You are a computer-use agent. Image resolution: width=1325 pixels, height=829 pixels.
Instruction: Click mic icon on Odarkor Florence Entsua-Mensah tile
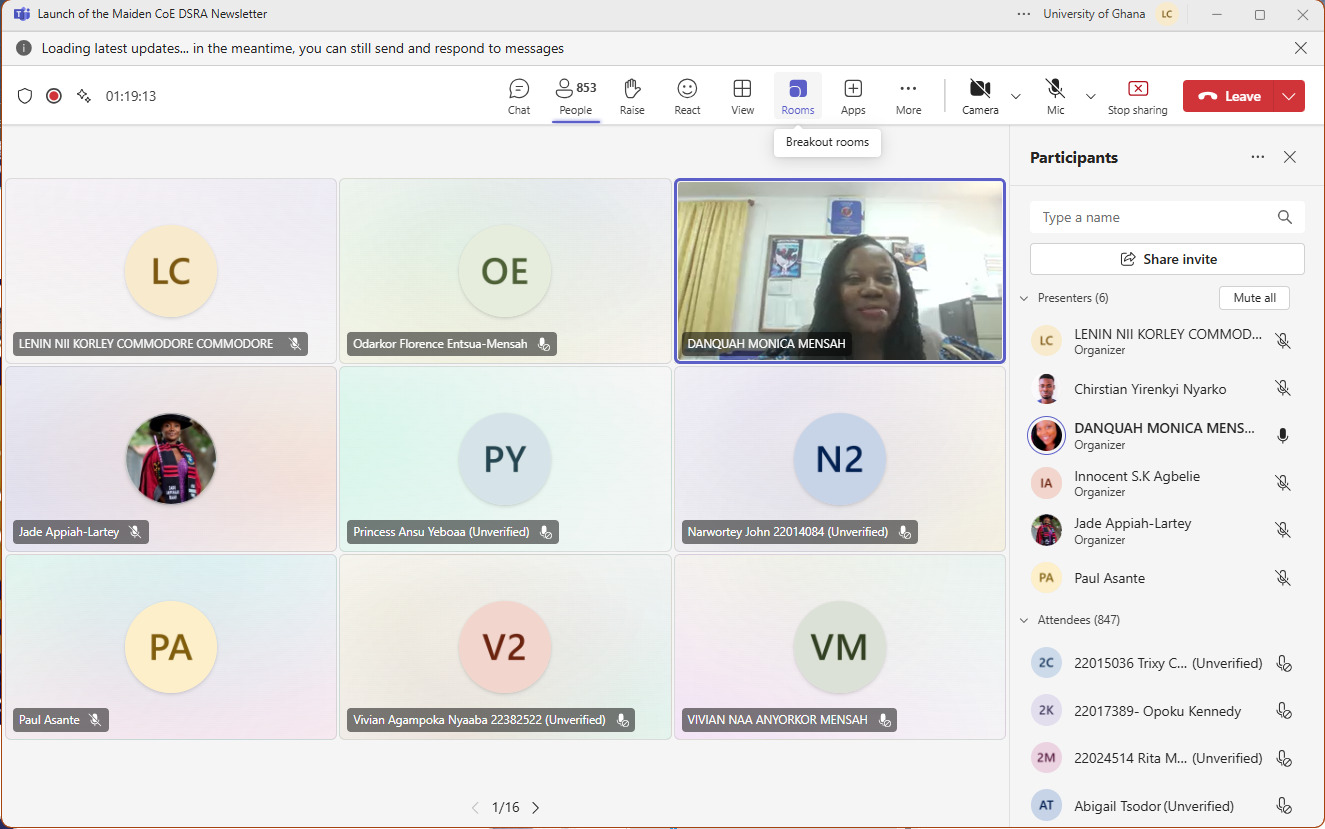(x=544, y=344)
